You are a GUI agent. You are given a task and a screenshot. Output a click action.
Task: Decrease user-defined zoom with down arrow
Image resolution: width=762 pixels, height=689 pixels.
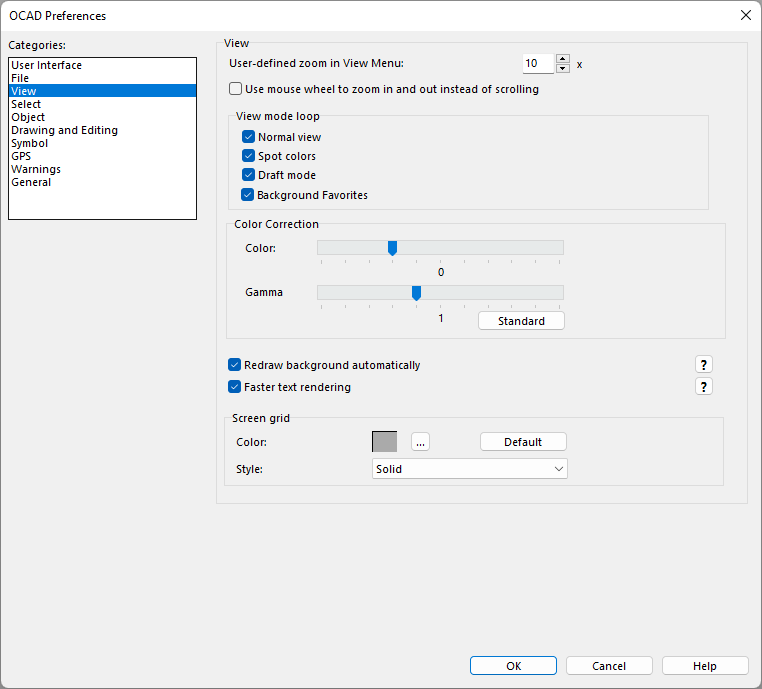563,68
